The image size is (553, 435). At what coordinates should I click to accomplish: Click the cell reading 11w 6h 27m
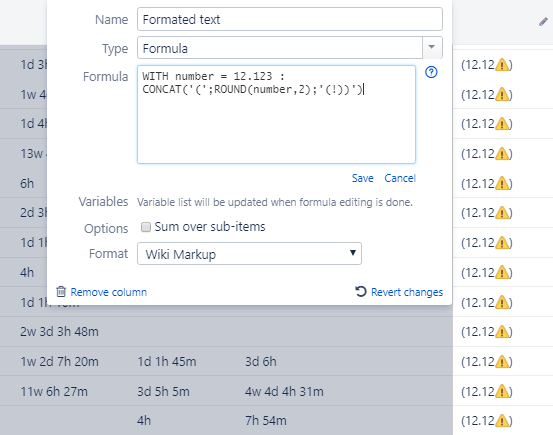tap(54, 392)
